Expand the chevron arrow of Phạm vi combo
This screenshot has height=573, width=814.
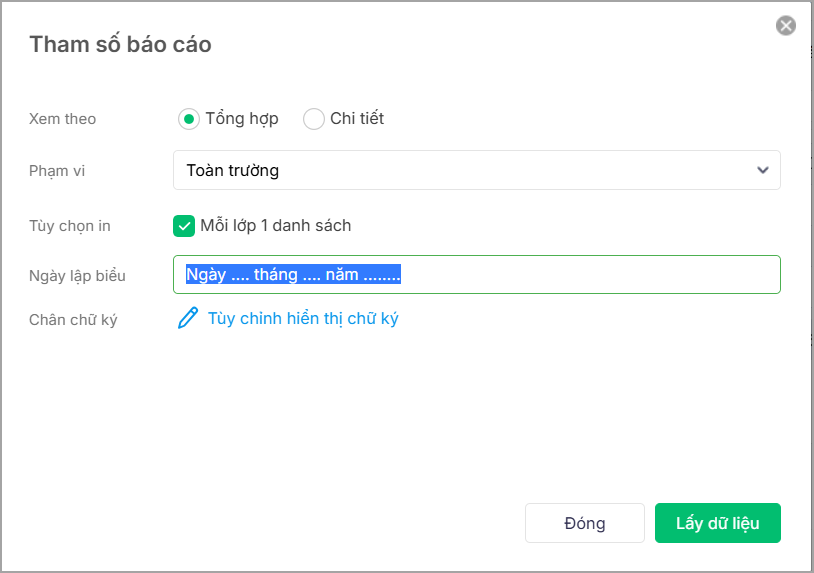(762, 170)
